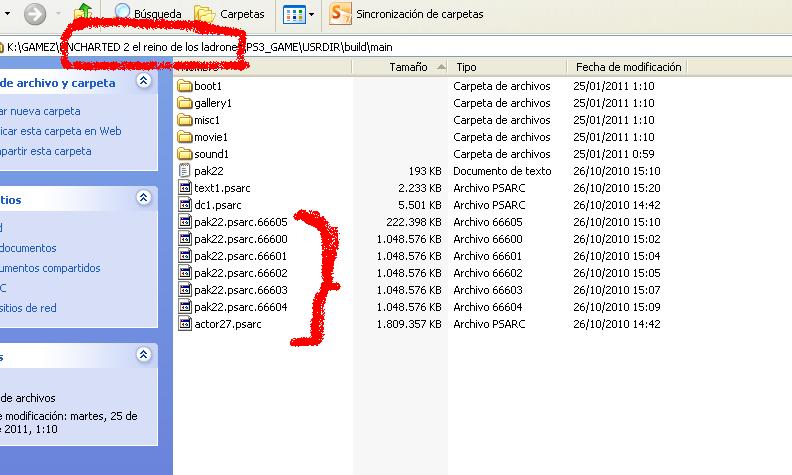This screenshot has width=792, height=475.
Task: Click the dc1.psarc file name
Action: tap(218, 205)
